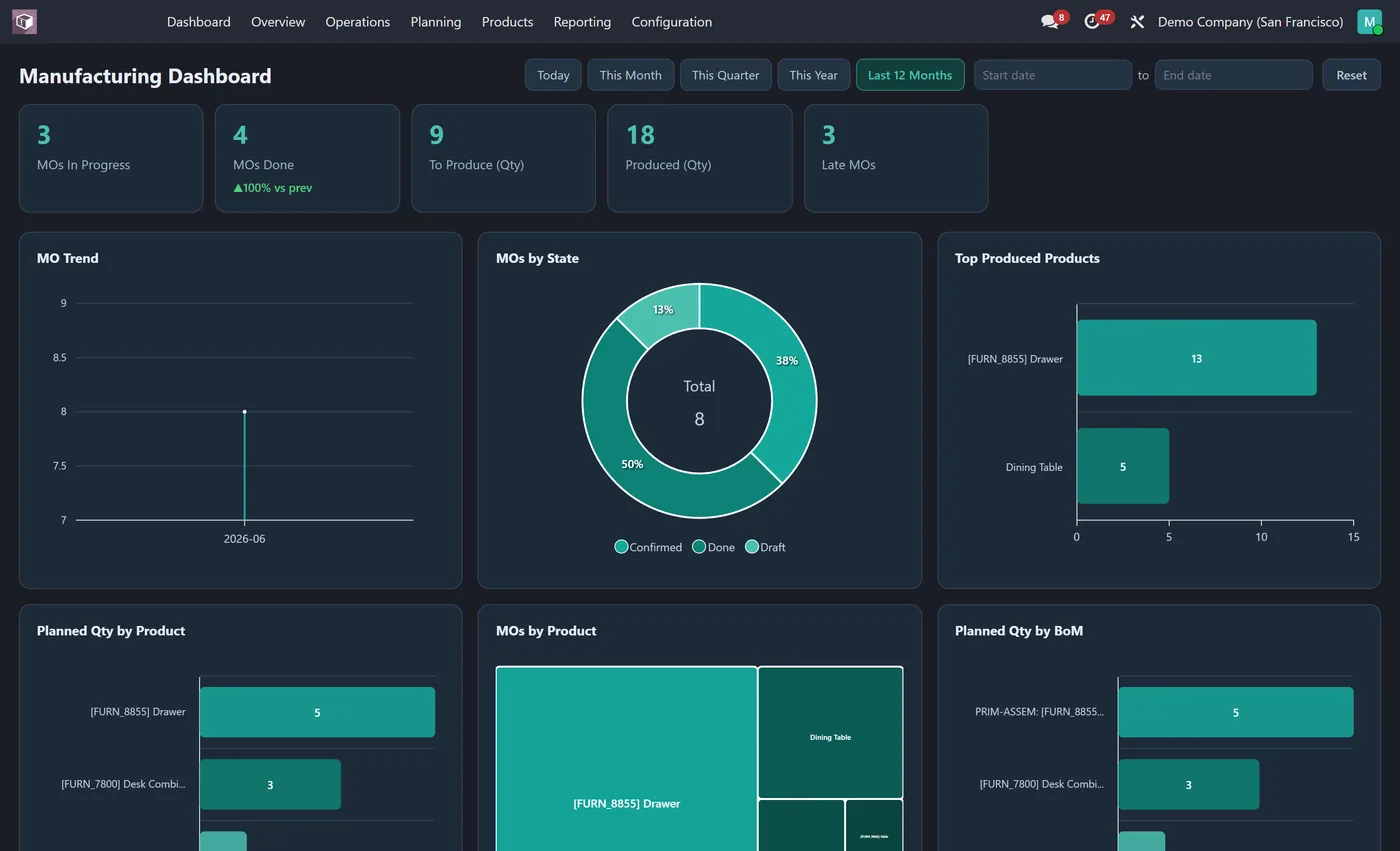
Task: Click the Reset button
Action: pyautogui.click(x=1351, y=75)
